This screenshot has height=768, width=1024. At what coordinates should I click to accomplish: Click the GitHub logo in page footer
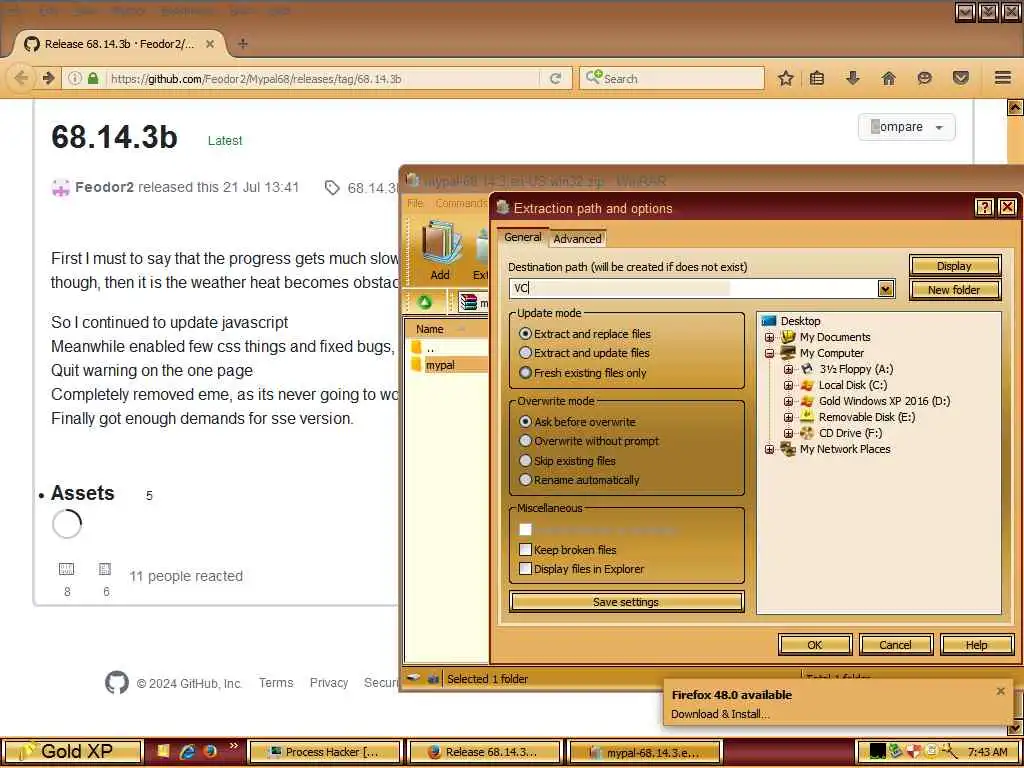click(x=117, y=683)
